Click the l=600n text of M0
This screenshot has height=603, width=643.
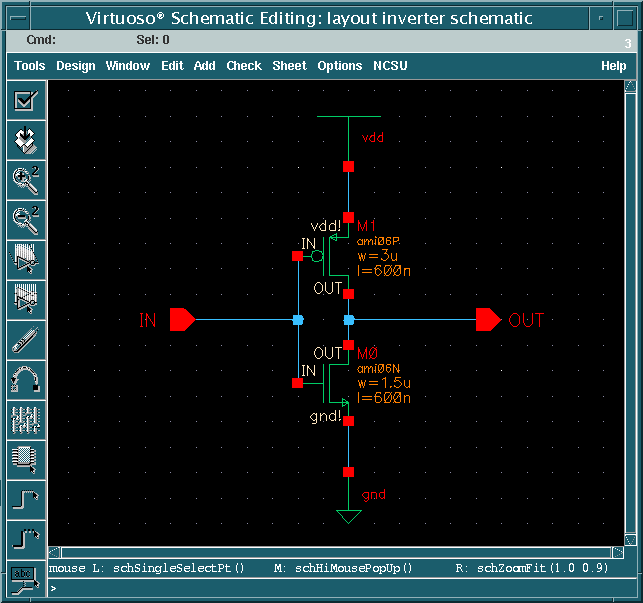(384, 398)
